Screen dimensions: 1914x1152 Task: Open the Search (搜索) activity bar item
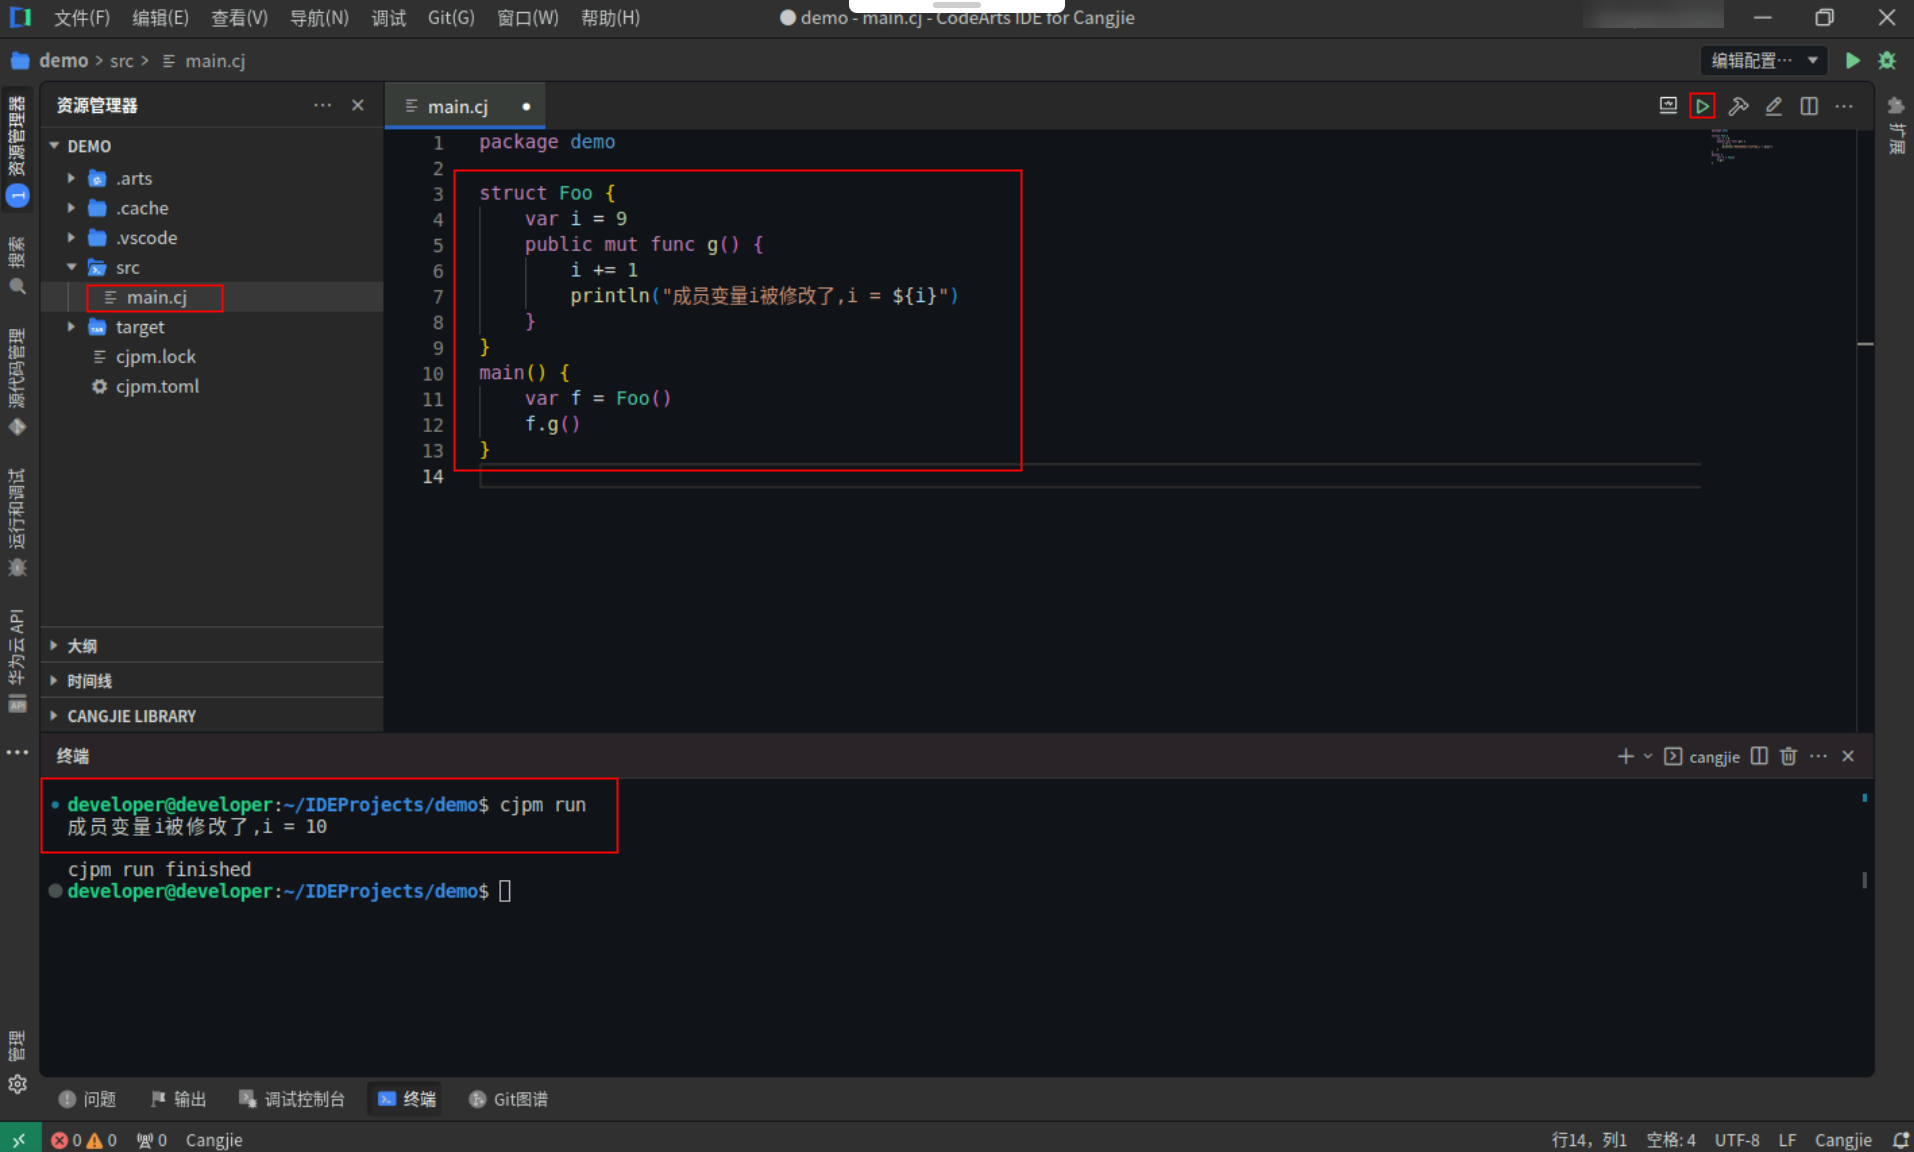click(x=17, y=265)
